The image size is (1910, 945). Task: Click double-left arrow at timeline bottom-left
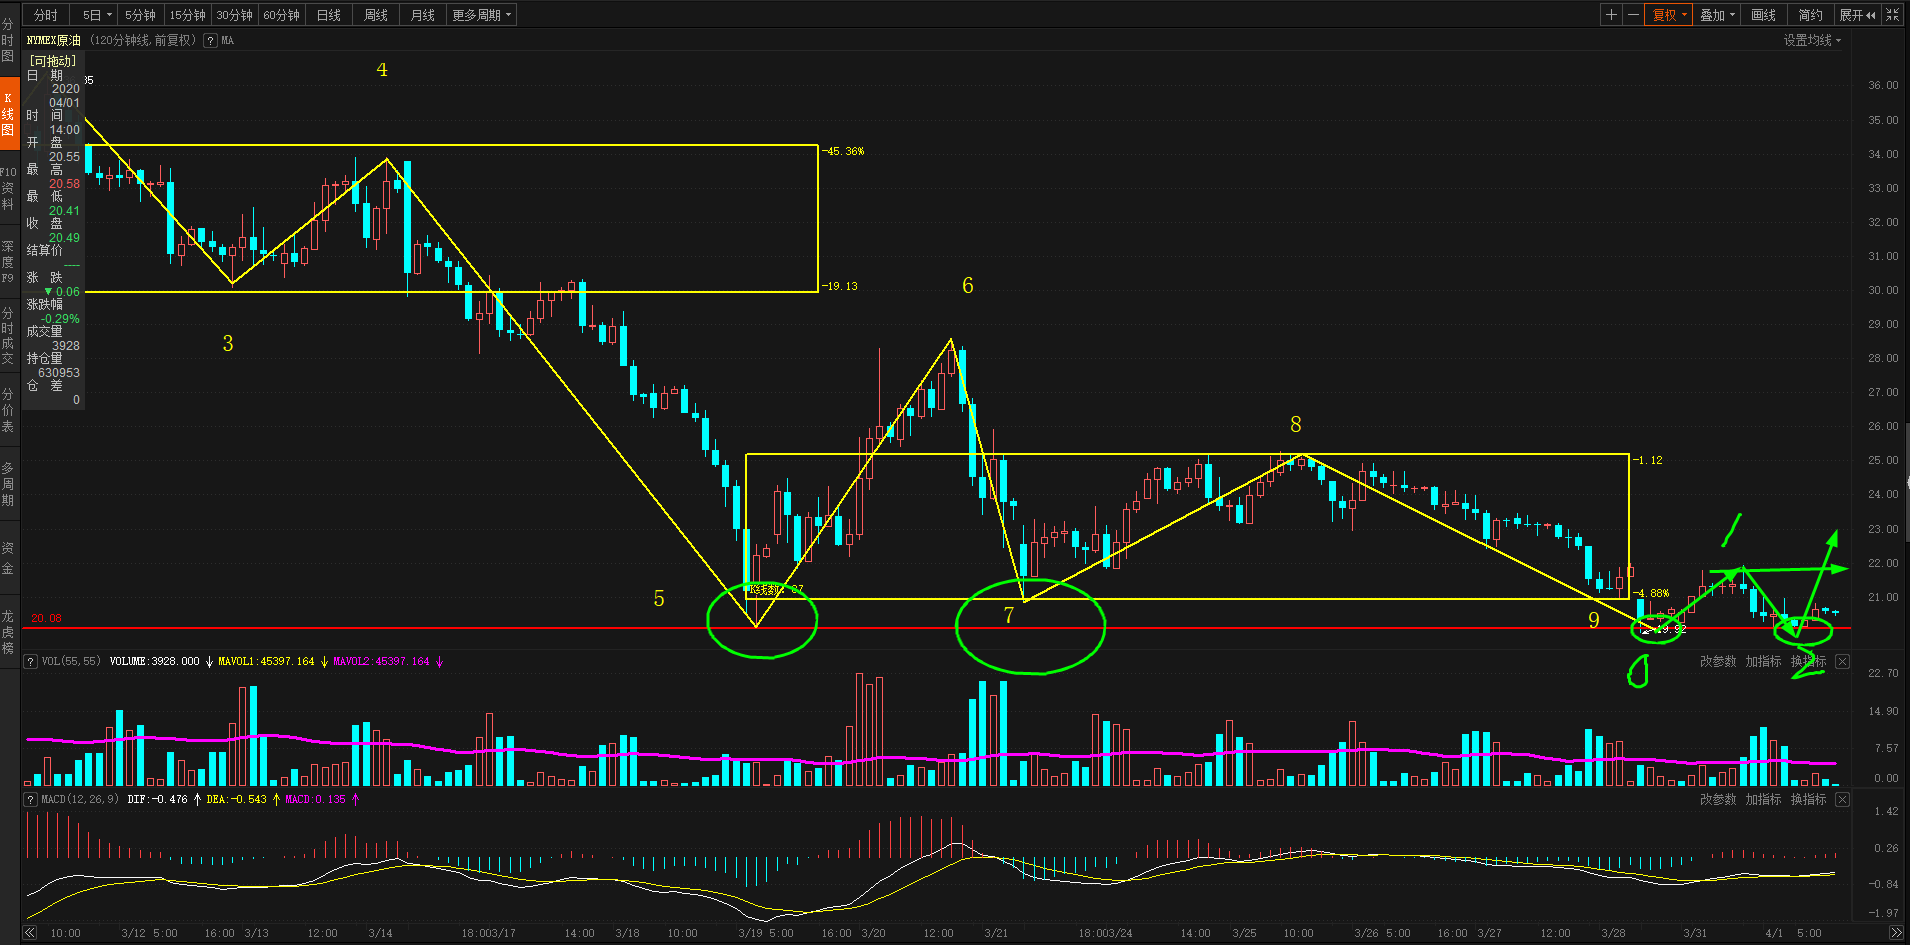(x=30, y=933)
